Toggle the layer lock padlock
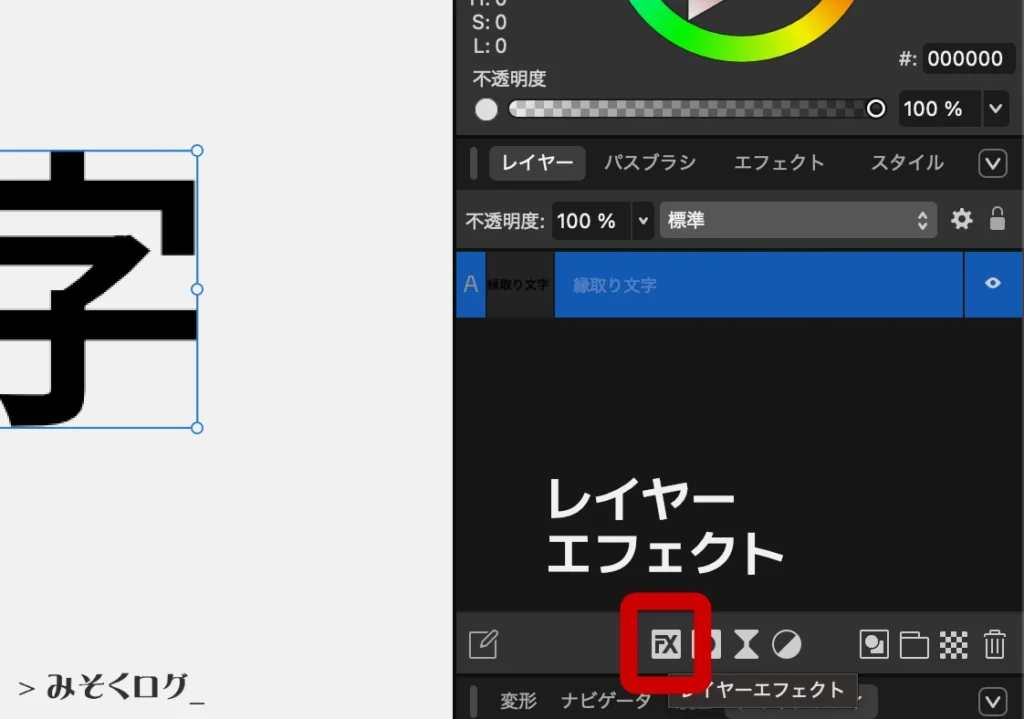Screen dimensions: 1024x719 tap(997, 220)
